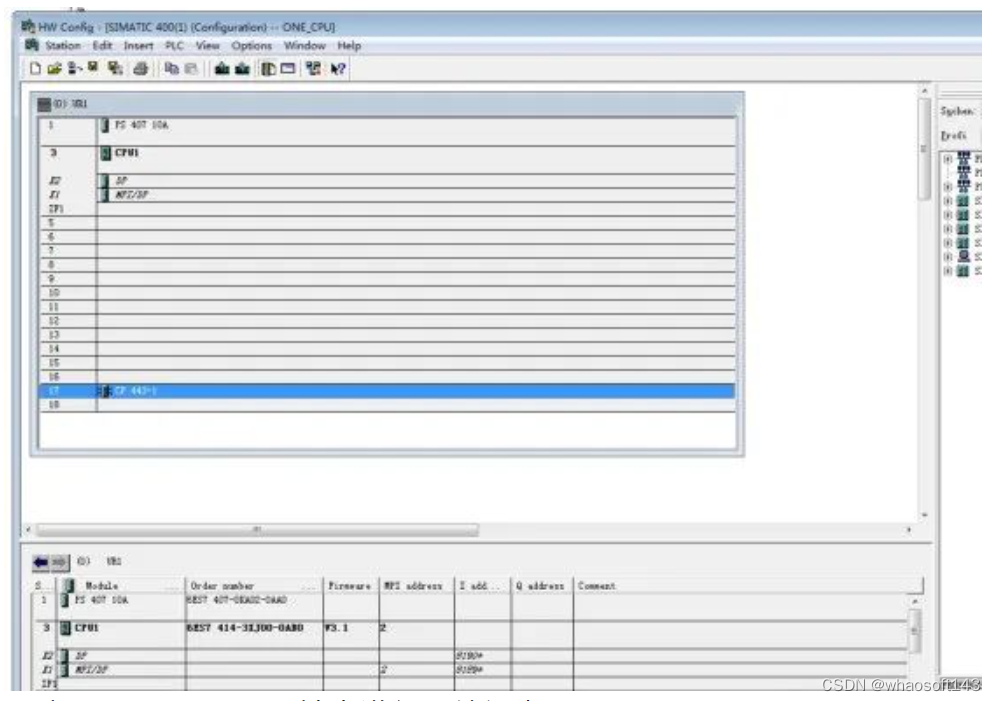
Task: Select empty rack slot 10
Action: click(387, 293)
